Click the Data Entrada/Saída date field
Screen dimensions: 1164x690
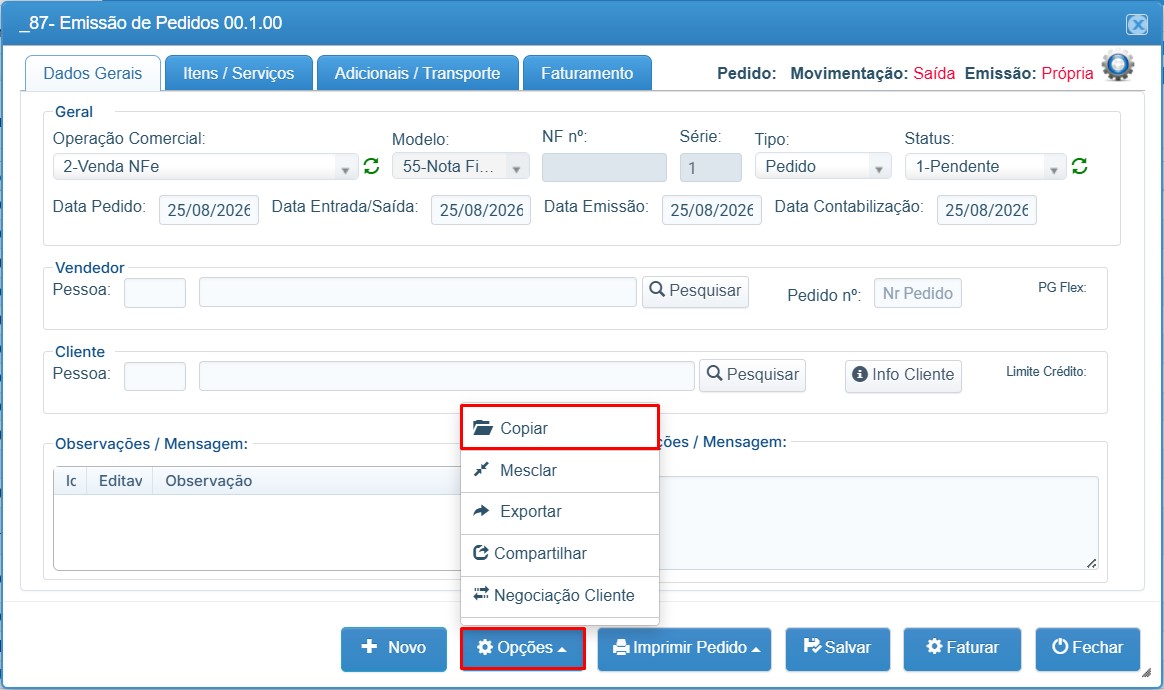(481, 210)
